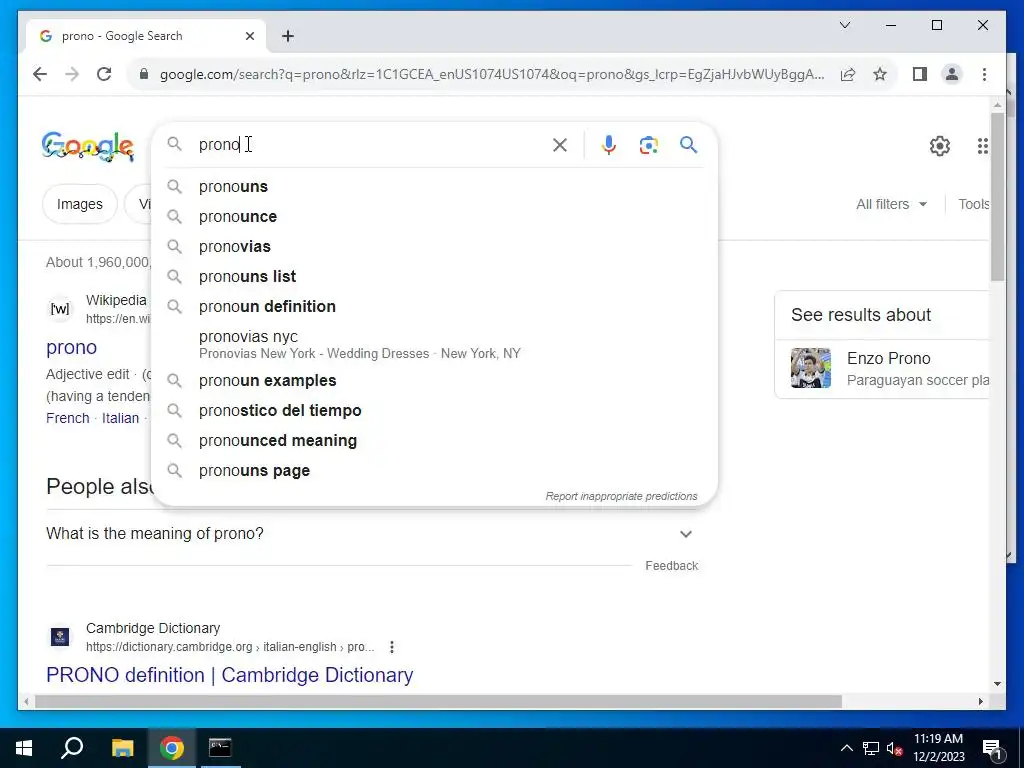Open Windows taskbar search
This screenshot has width=1024, height=768.
tap(72, 748)
